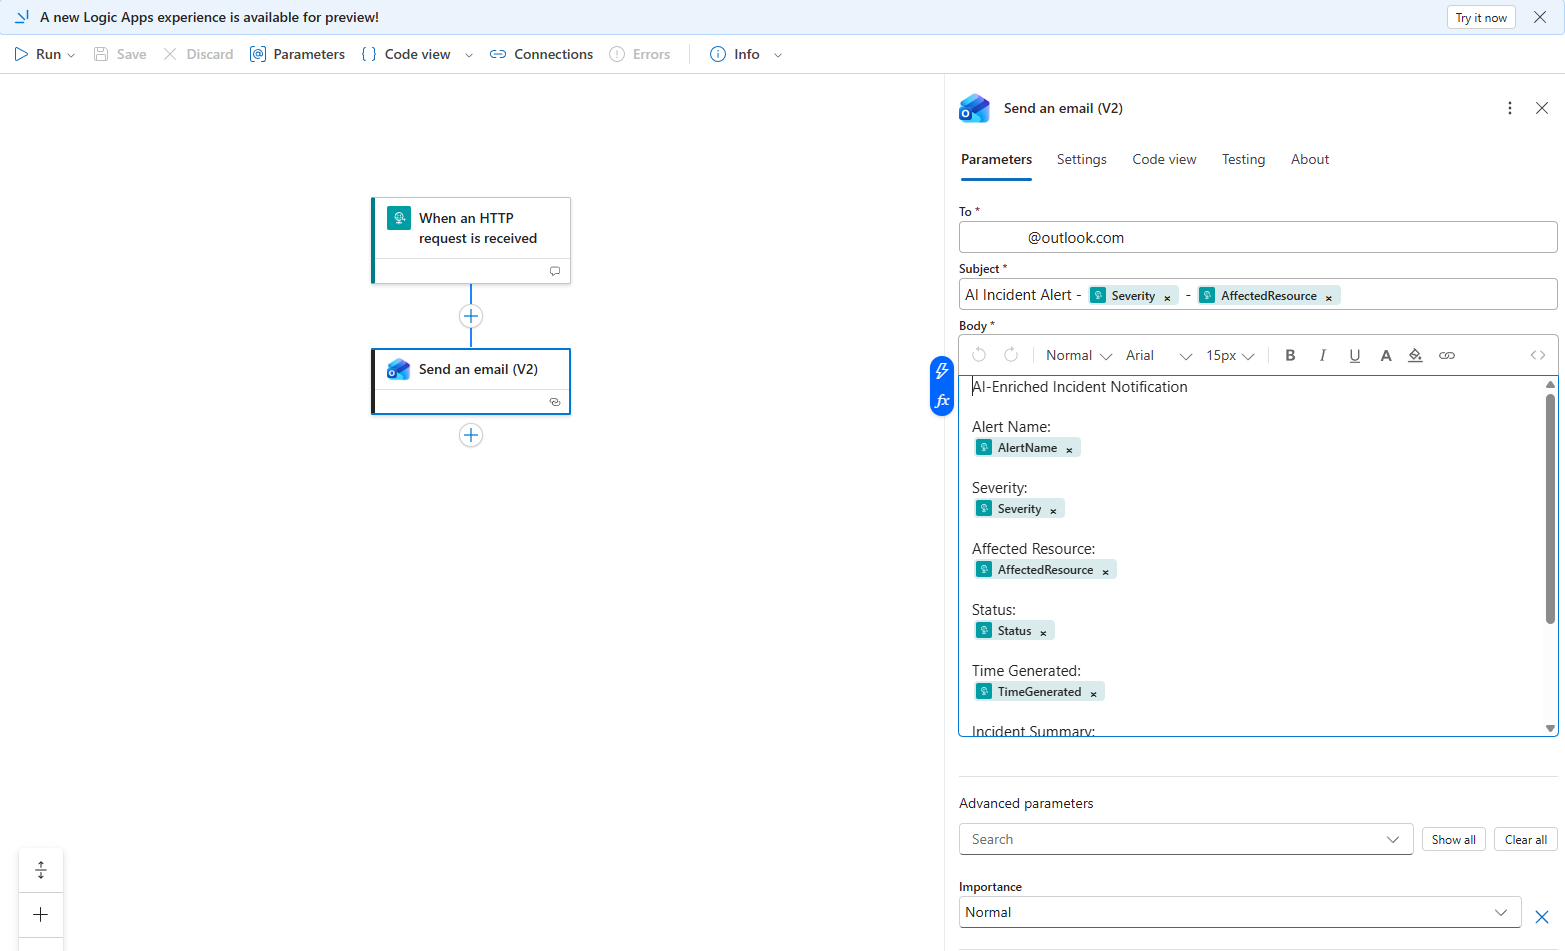Remove Severity token from Subject
The width and height of the screenshot is (1565, 951).
pyautogui.click(x=1167, y=298)
